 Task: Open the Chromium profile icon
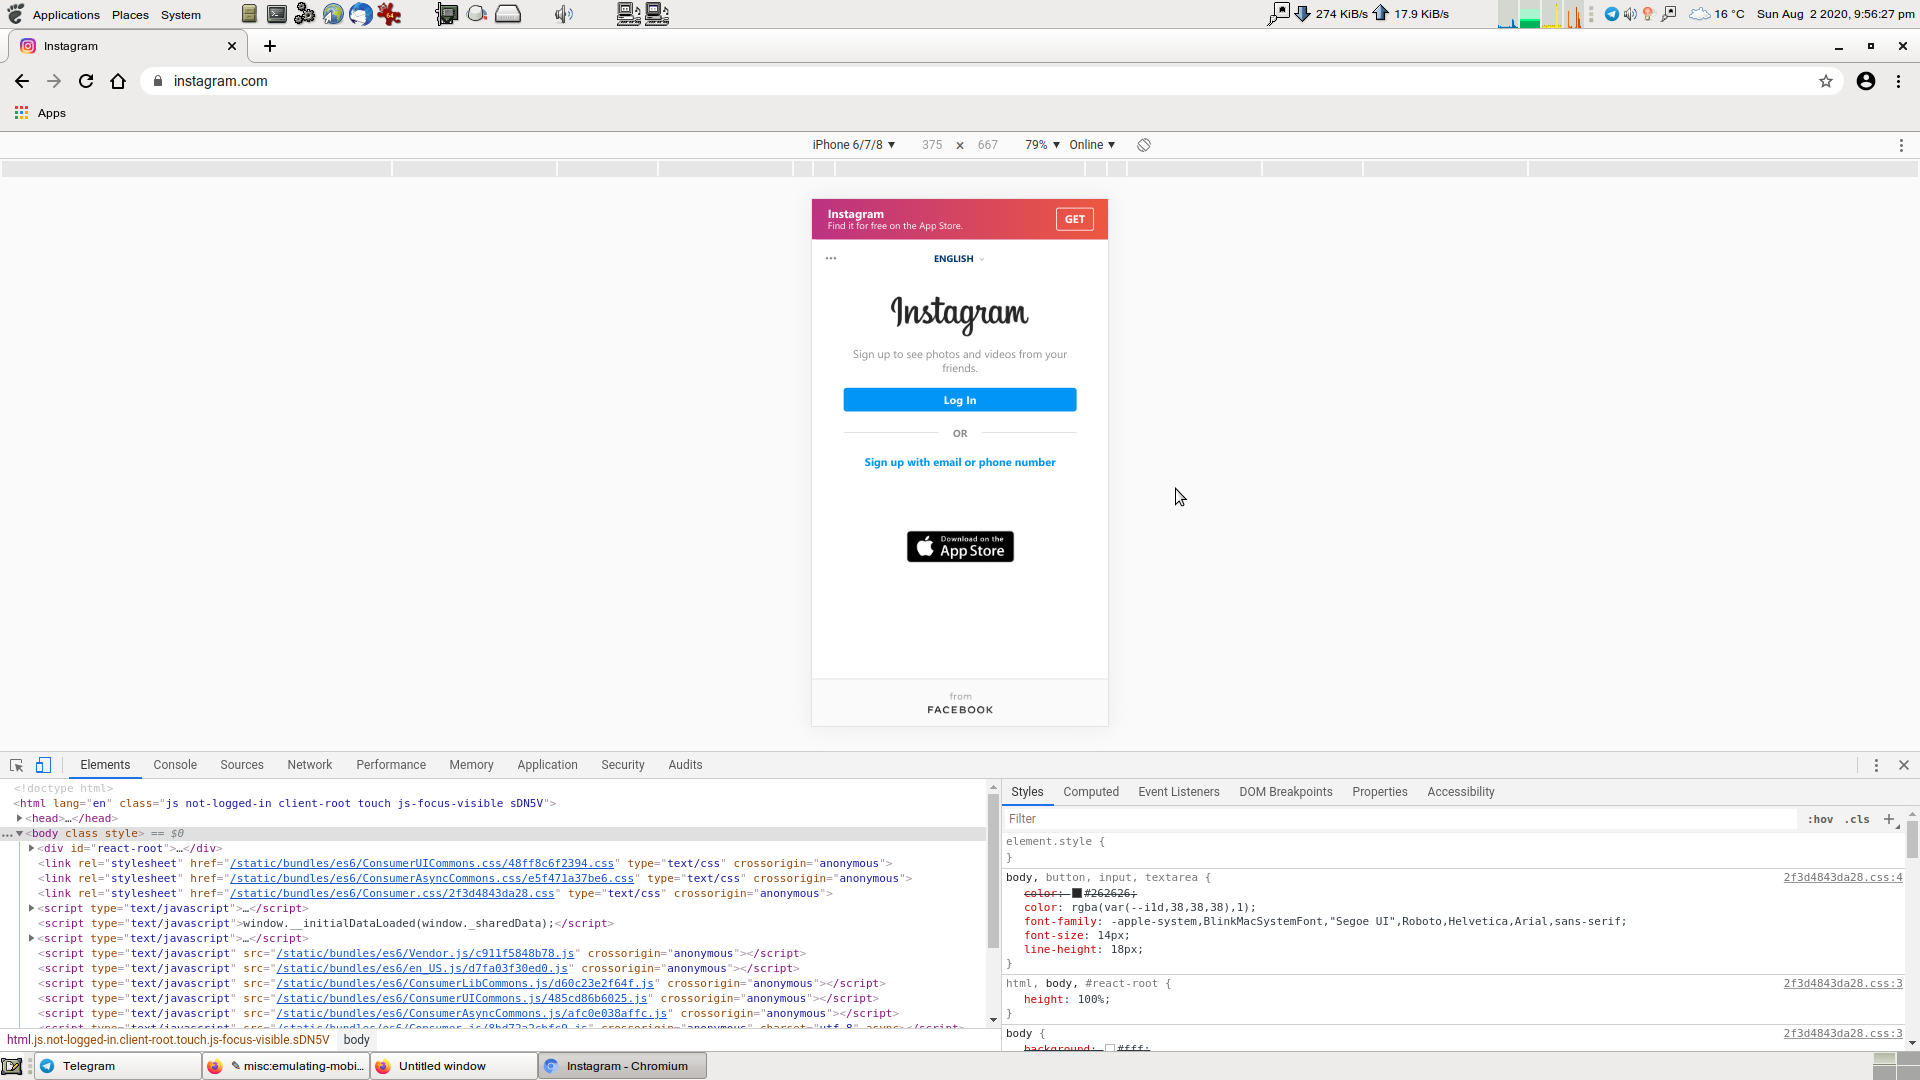point(1866,81)
